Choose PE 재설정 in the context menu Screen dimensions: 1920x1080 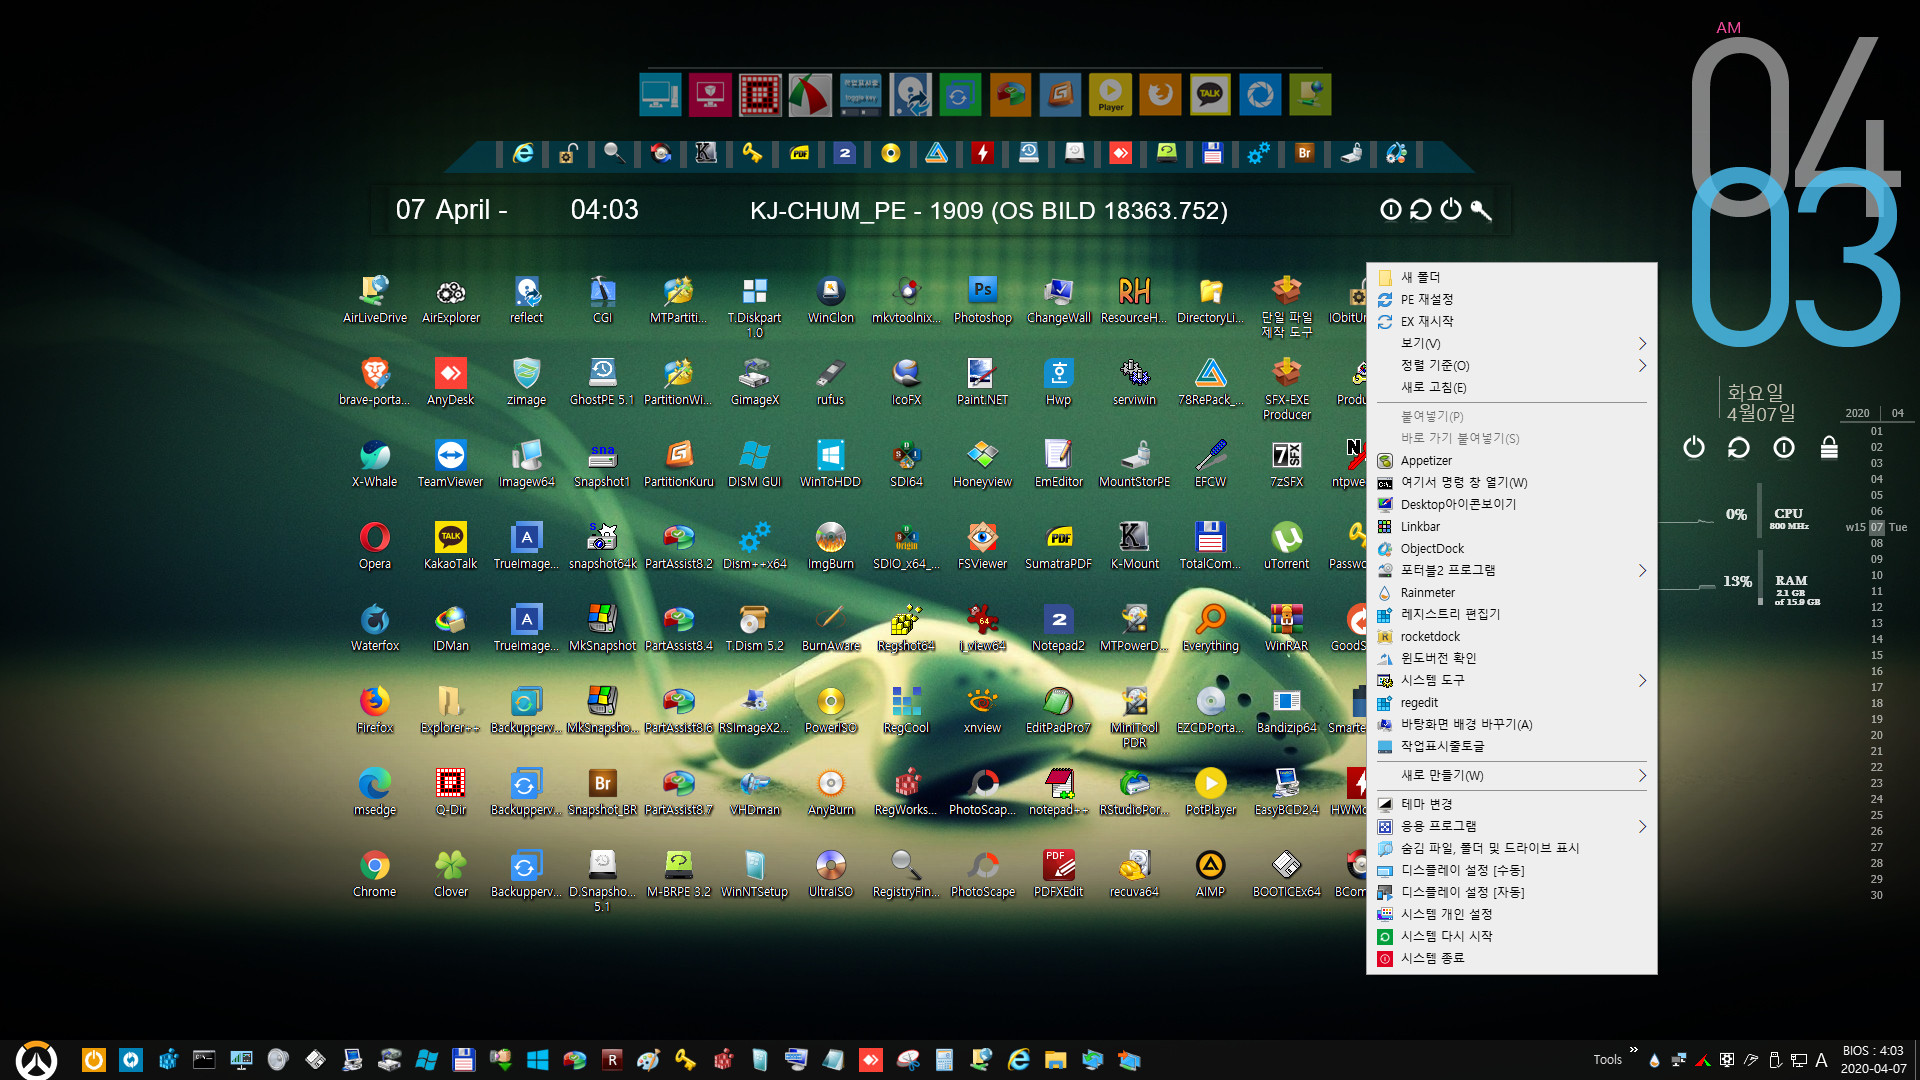[x=1511, y=299]
